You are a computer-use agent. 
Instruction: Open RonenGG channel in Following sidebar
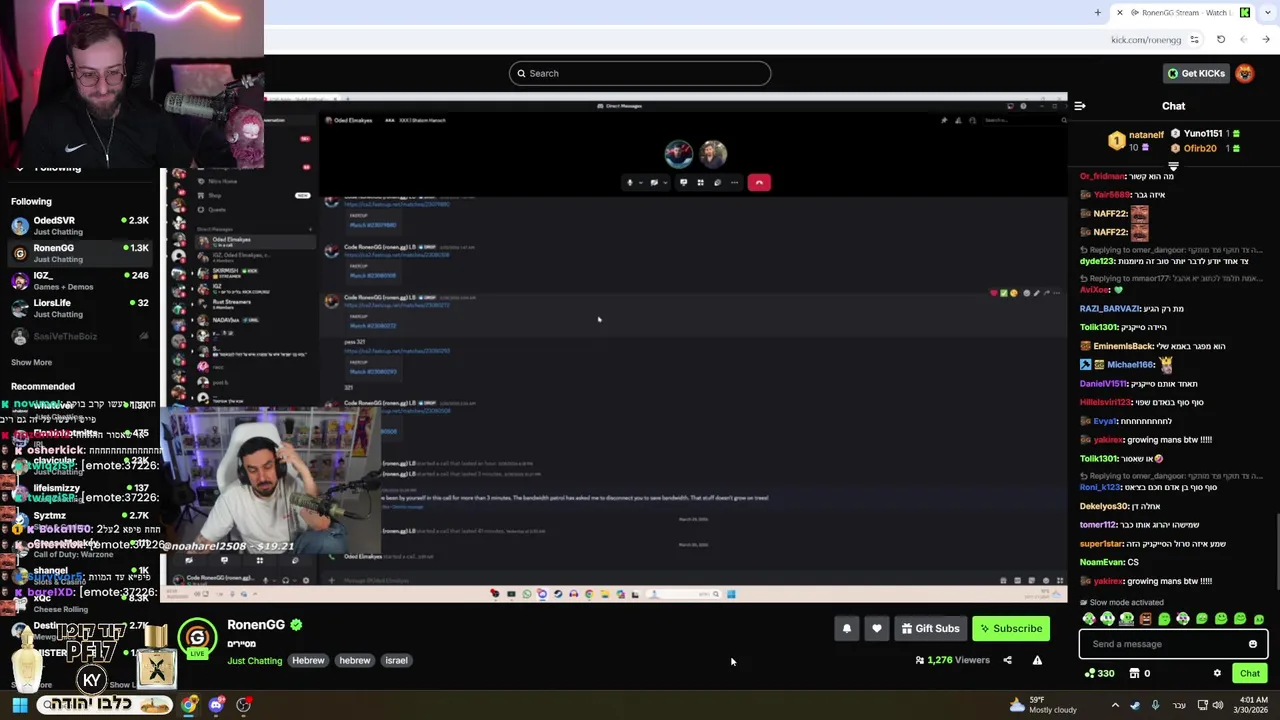(80, 254)
